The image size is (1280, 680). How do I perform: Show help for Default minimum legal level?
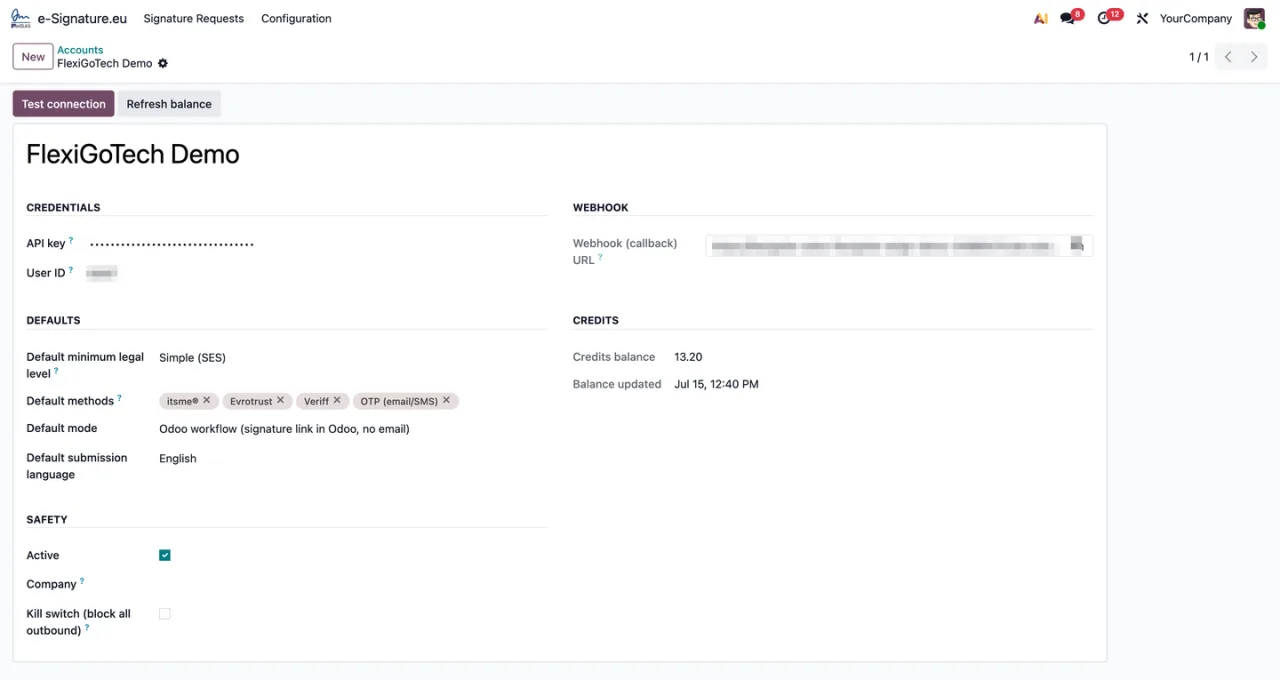(56, 371)
